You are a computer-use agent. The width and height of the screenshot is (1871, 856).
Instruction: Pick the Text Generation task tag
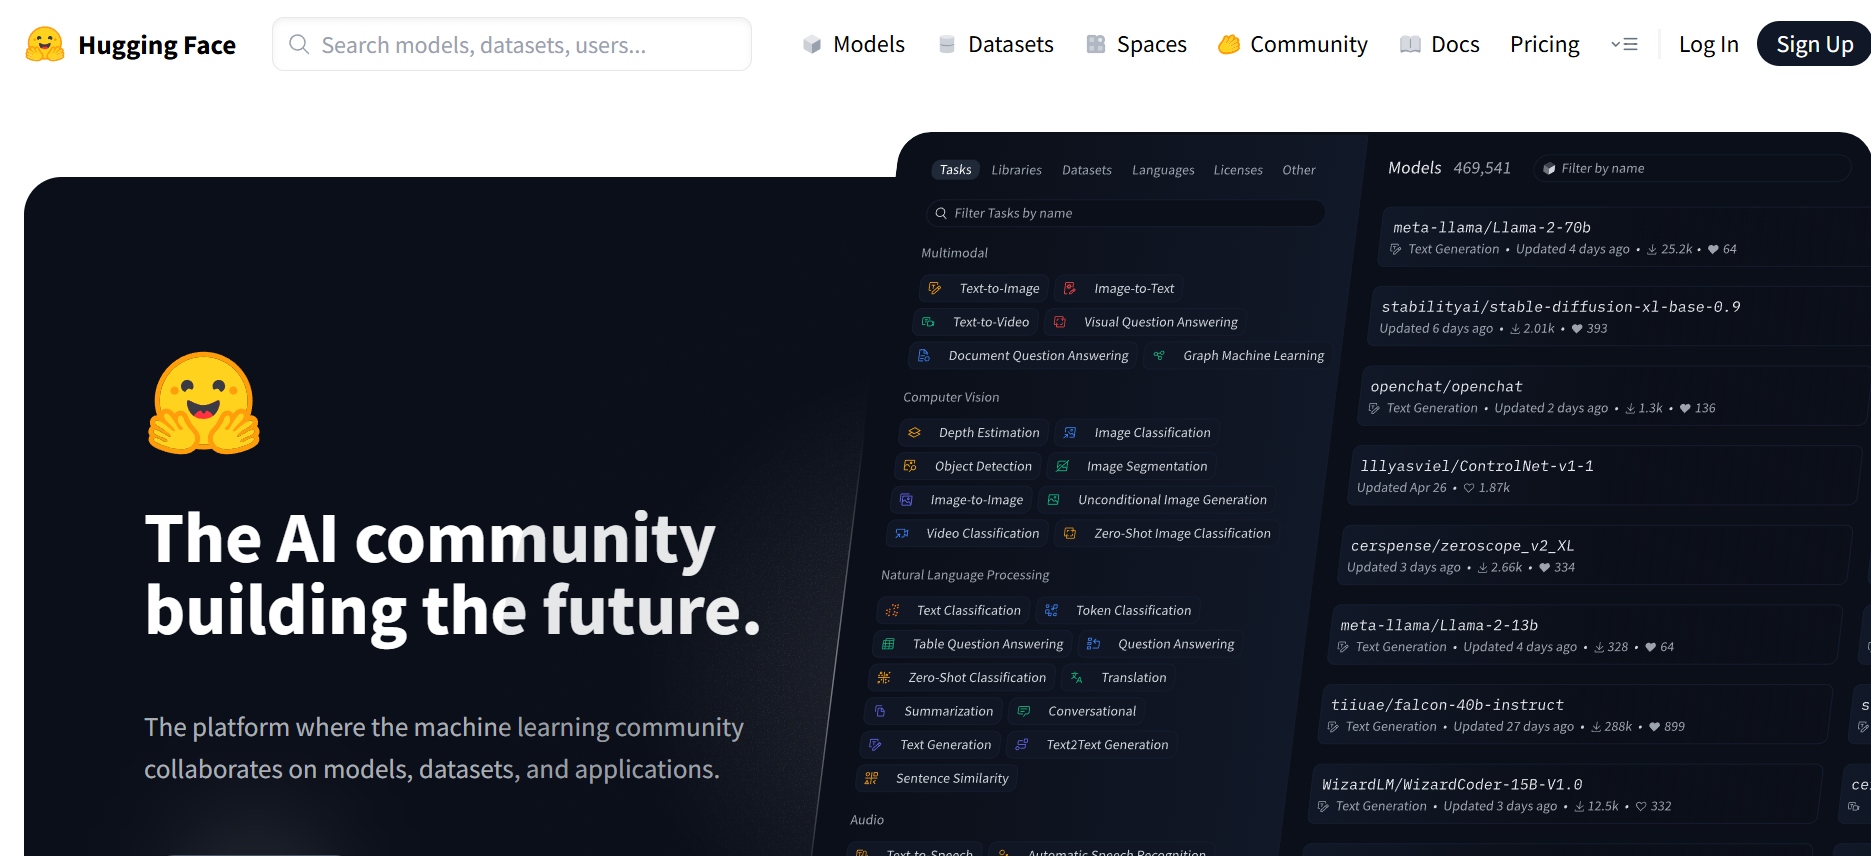(x=930, y=744)
